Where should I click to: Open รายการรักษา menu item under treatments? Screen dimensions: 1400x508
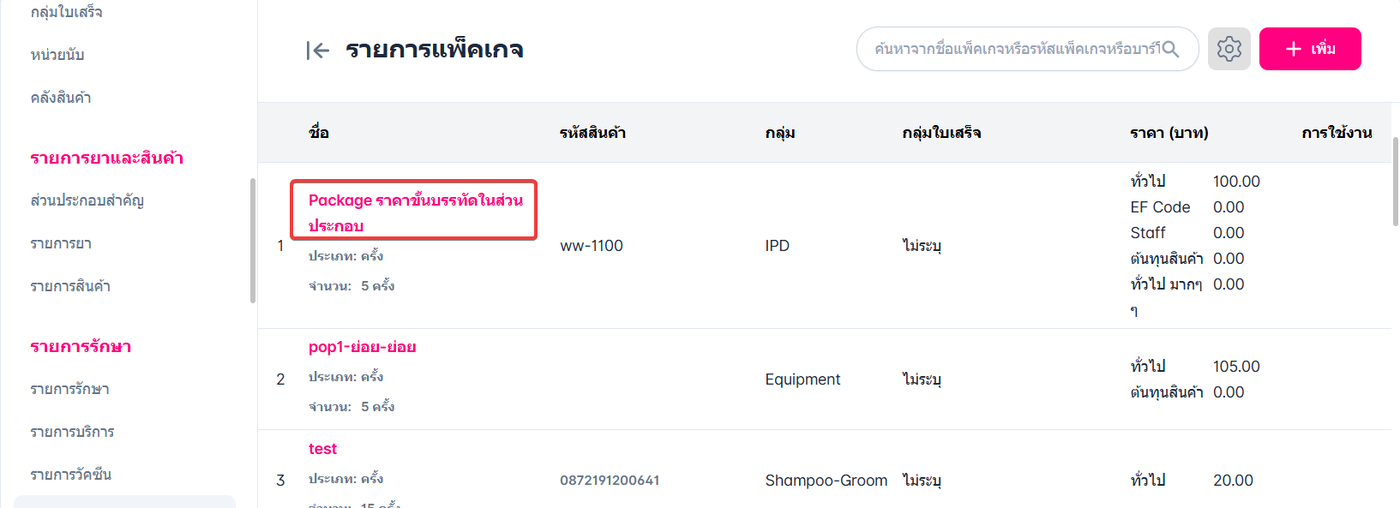tap(70, 389)
